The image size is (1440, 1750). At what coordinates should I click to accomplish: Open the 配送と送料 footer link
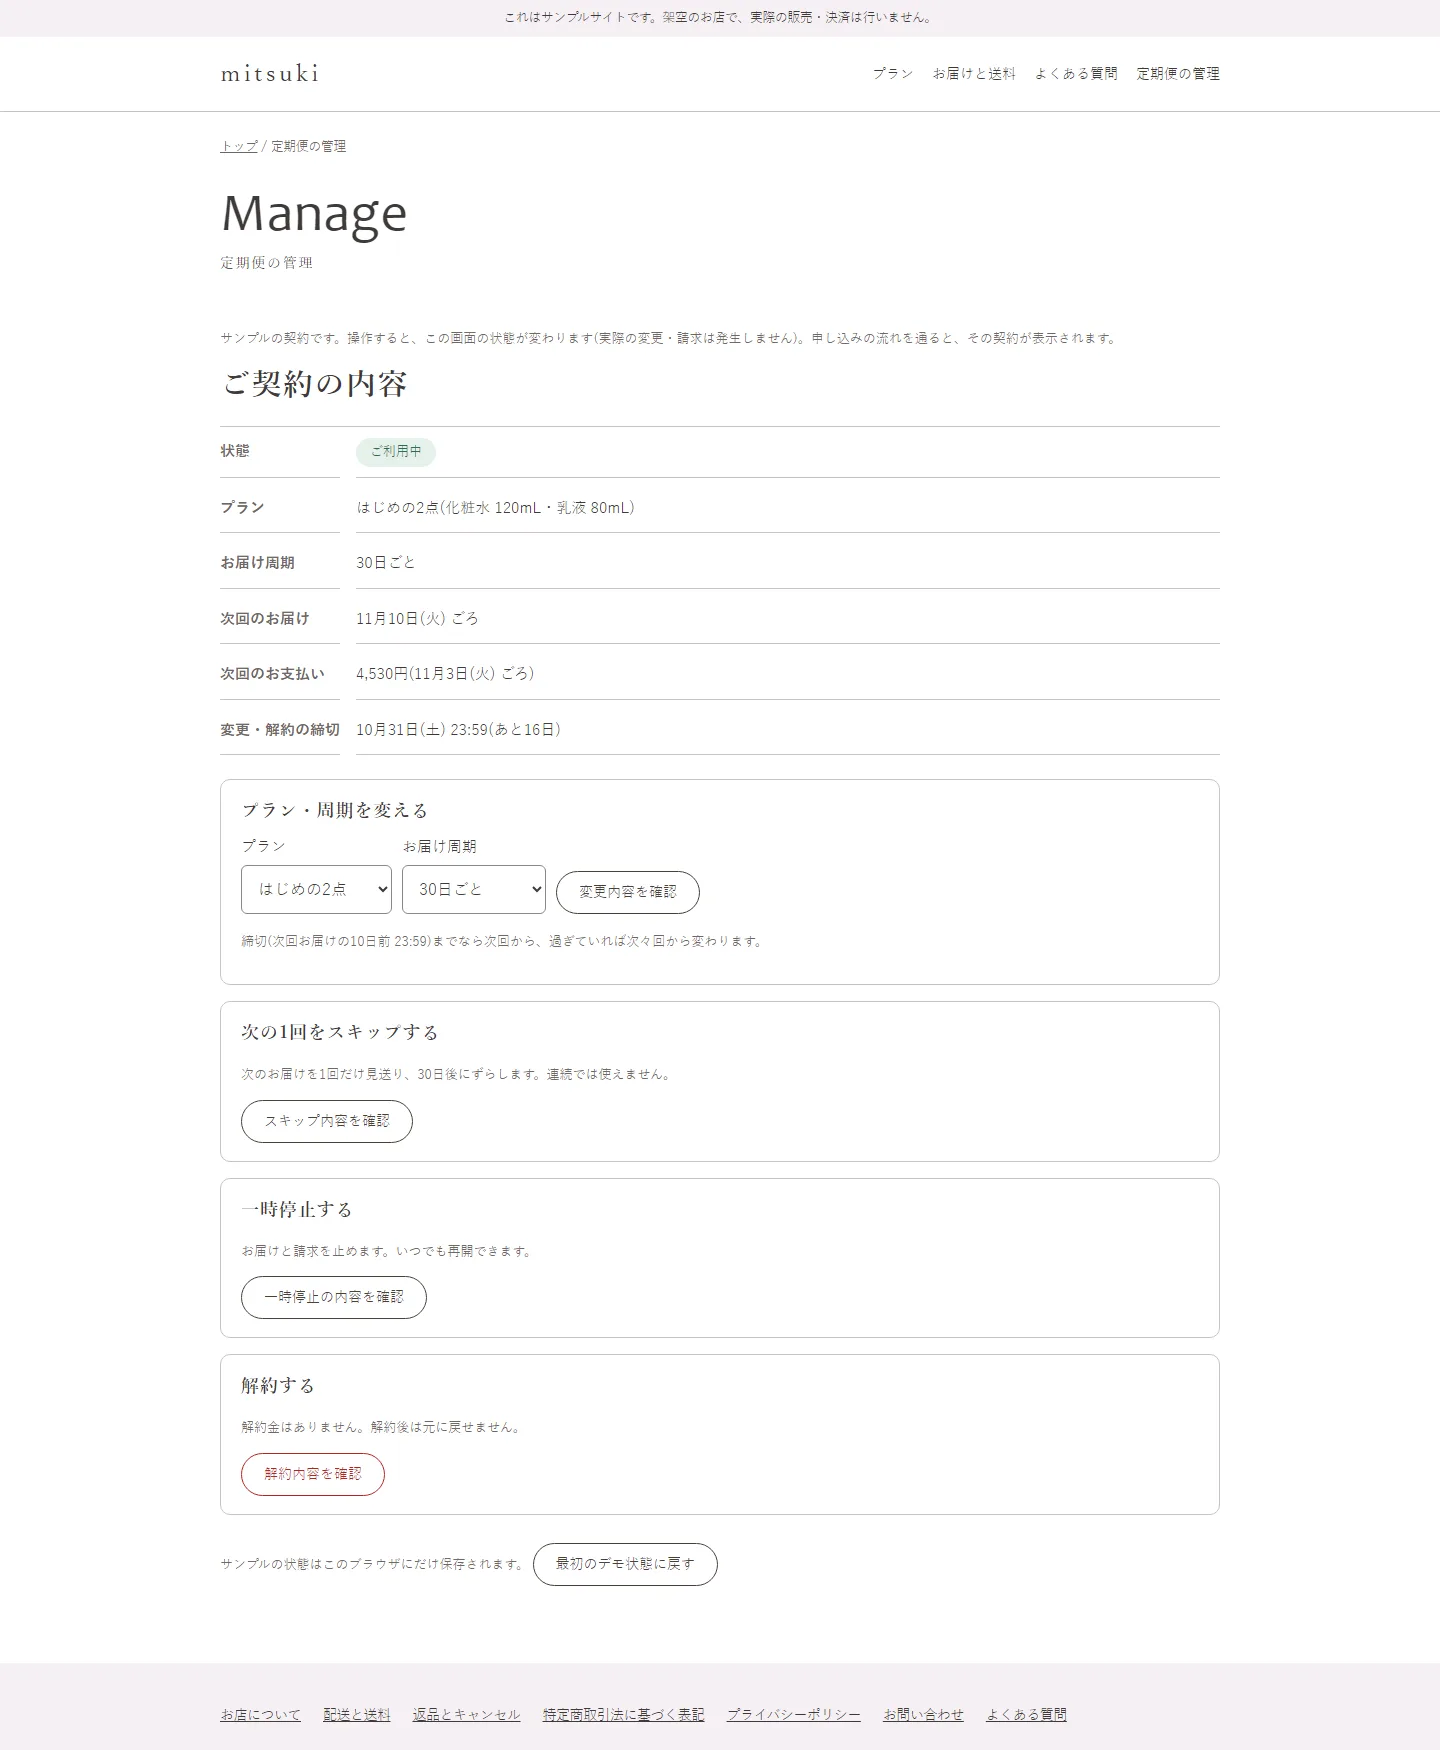tap(357, 1714)
